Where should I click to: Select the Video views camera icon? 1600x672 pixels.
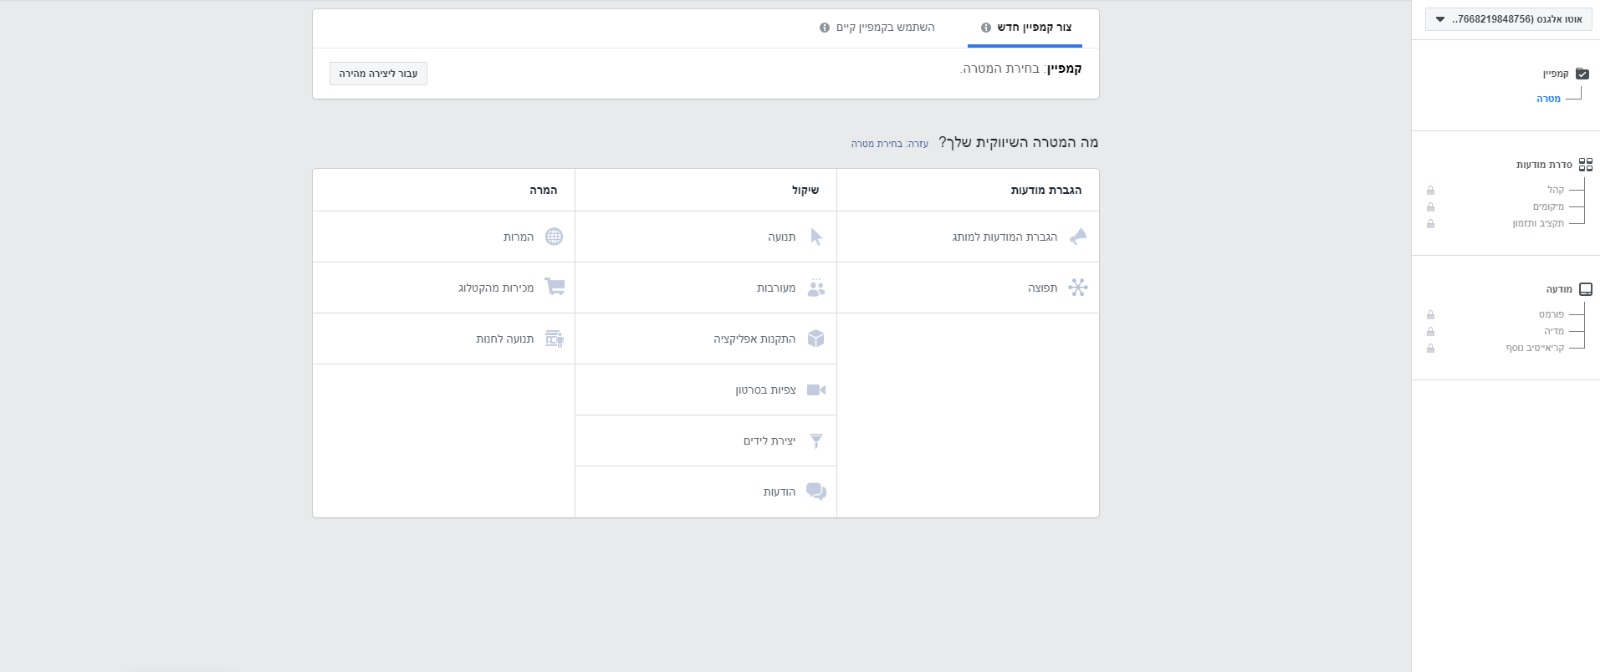[816, 390]
